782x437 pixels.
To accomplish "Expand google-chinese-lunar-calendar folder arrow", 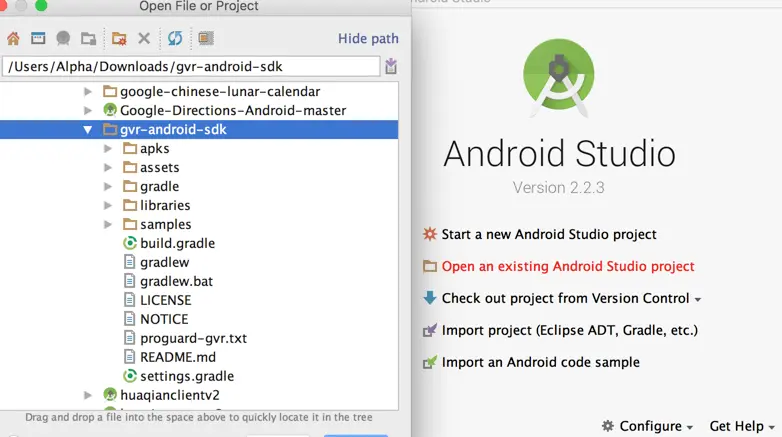I will [88, 91].
